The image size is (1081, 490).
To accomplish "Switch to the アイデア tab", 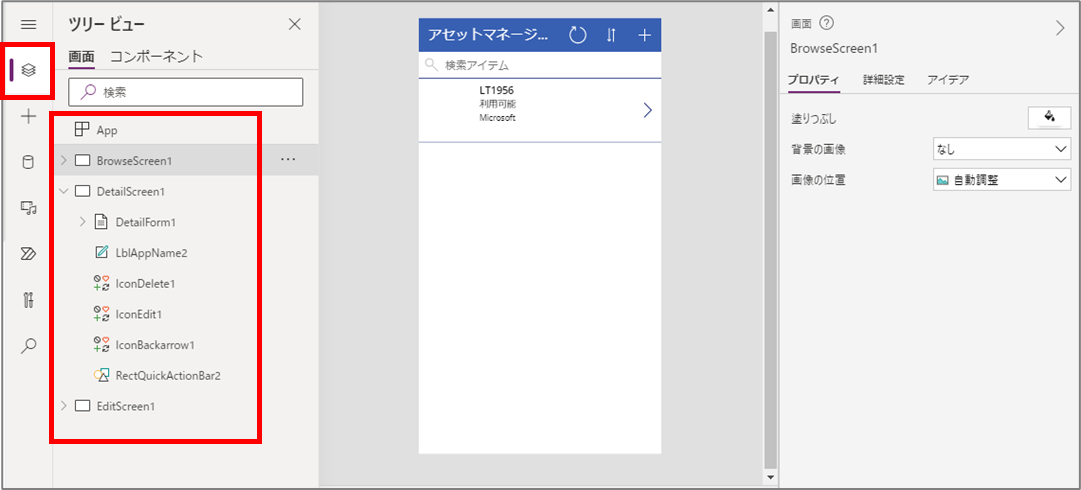I will pos(949,79).
